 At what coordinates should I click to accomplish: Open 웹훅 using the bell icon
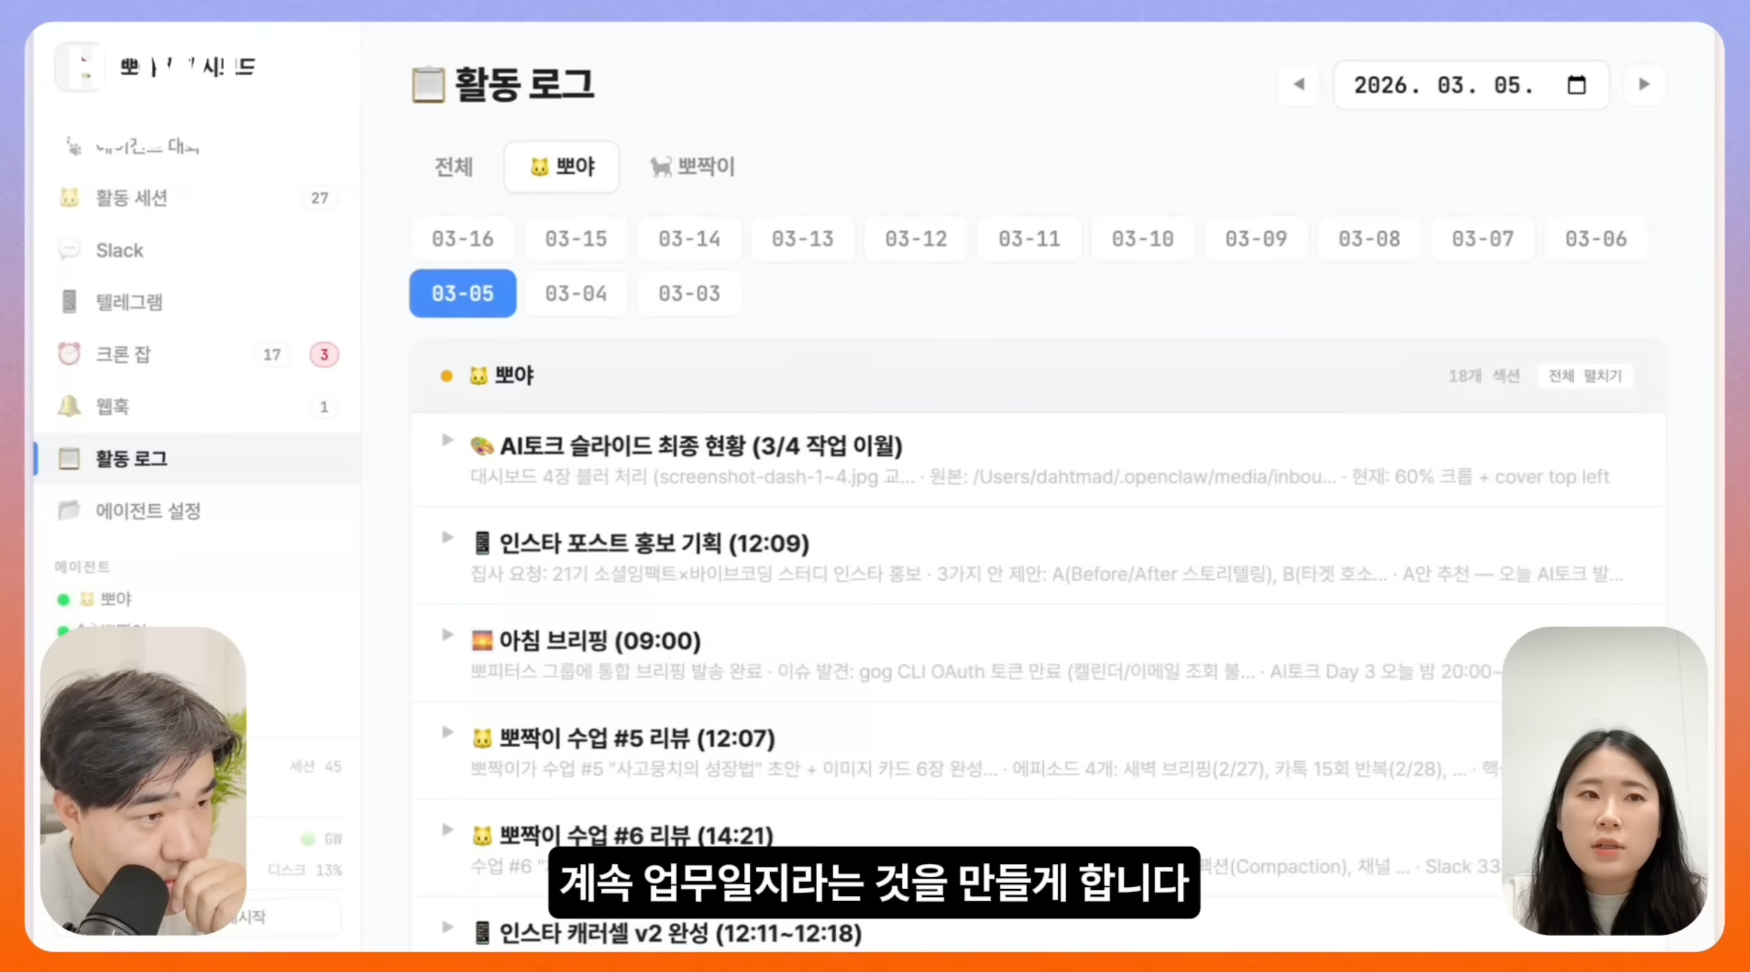[x=67, y=405]
